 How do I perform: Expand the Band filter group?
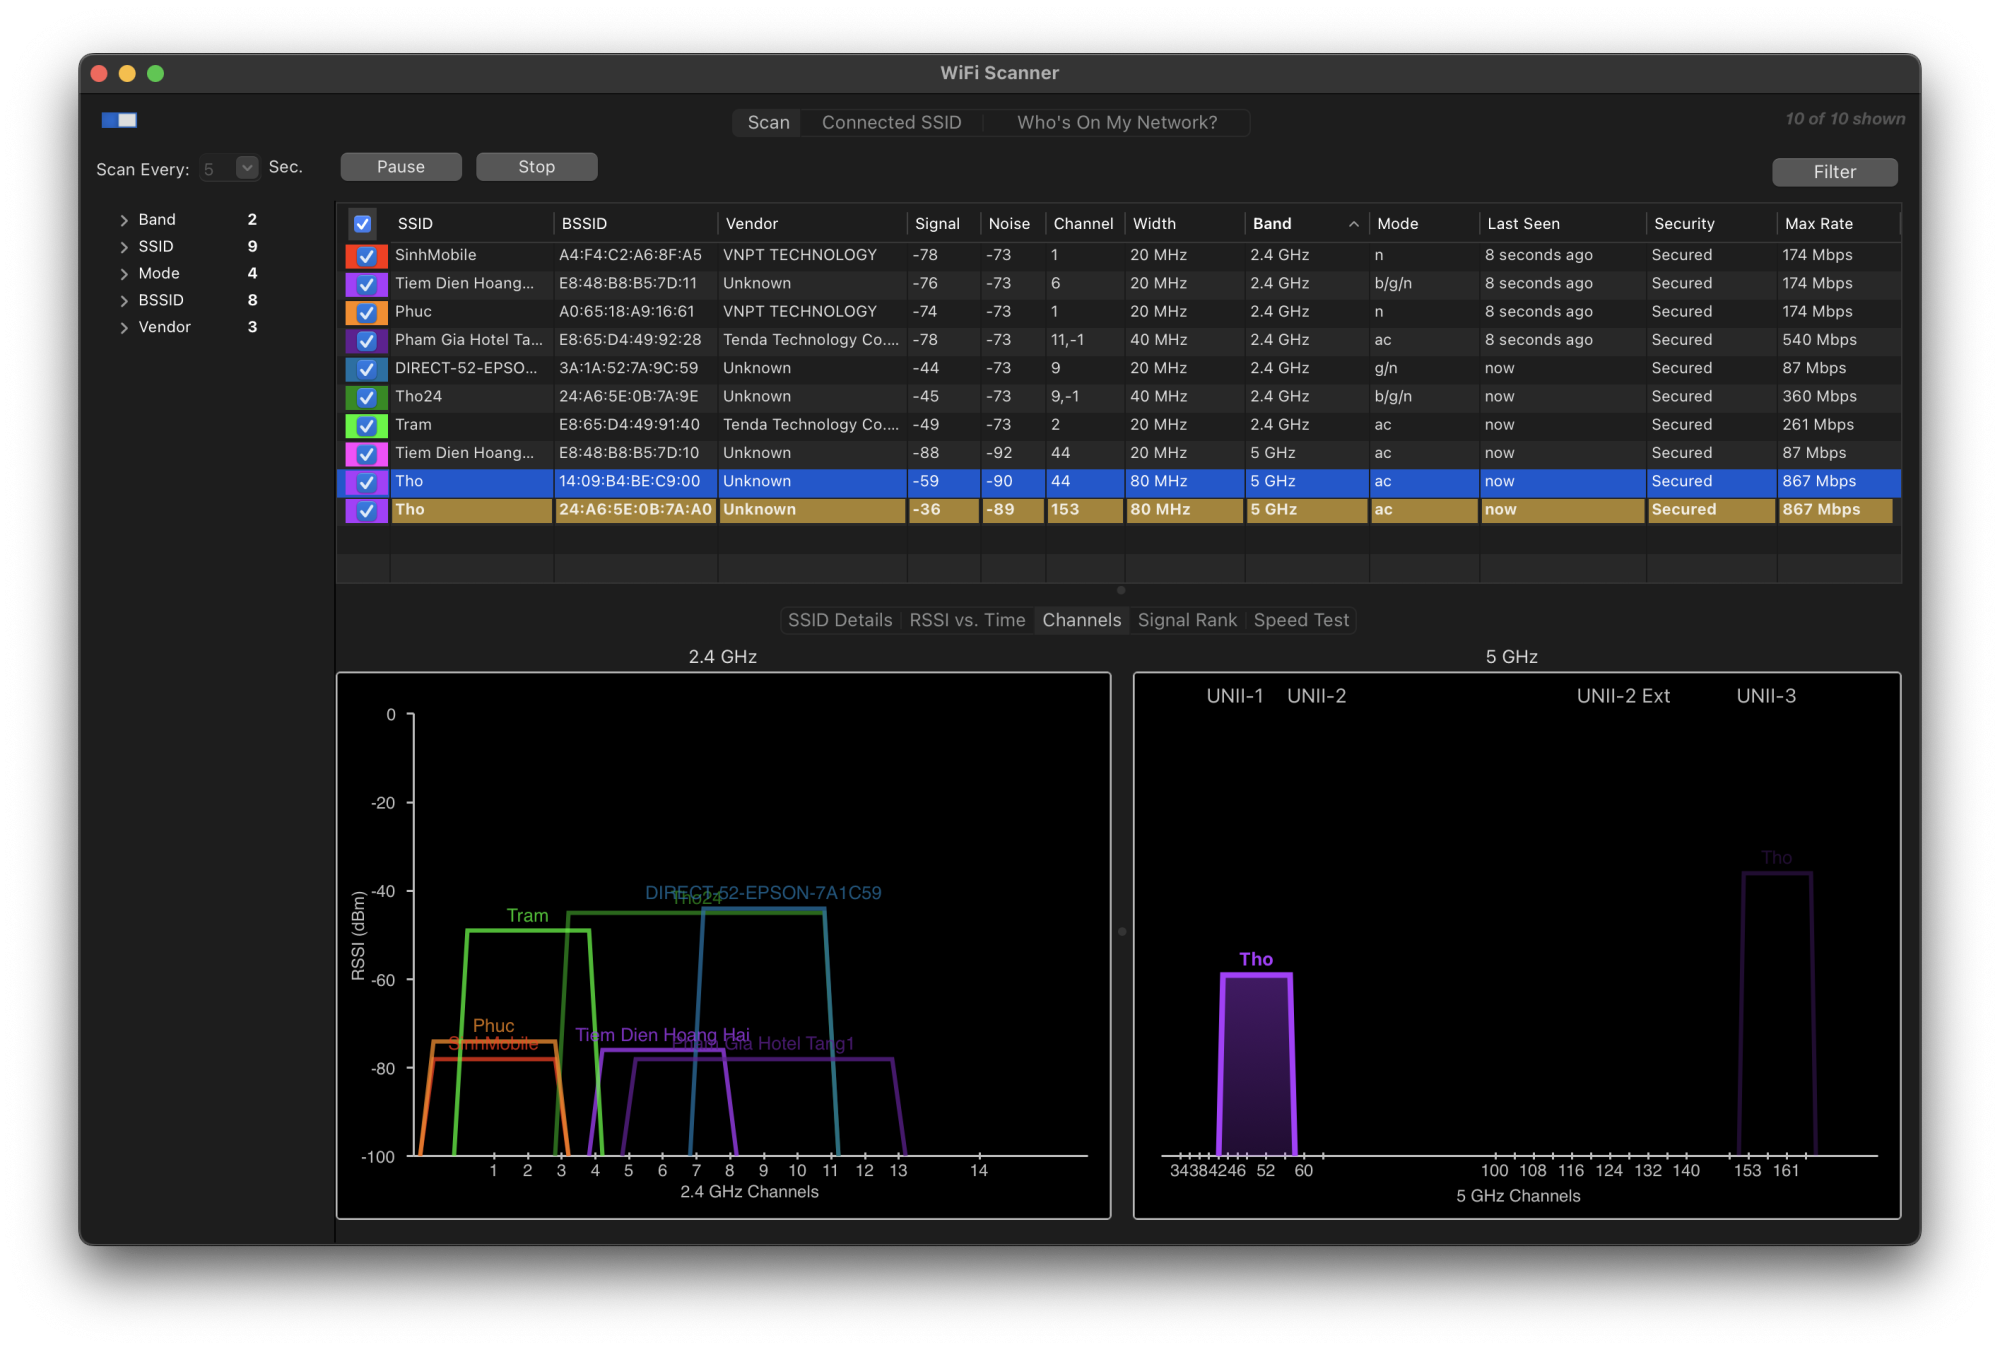124,220
